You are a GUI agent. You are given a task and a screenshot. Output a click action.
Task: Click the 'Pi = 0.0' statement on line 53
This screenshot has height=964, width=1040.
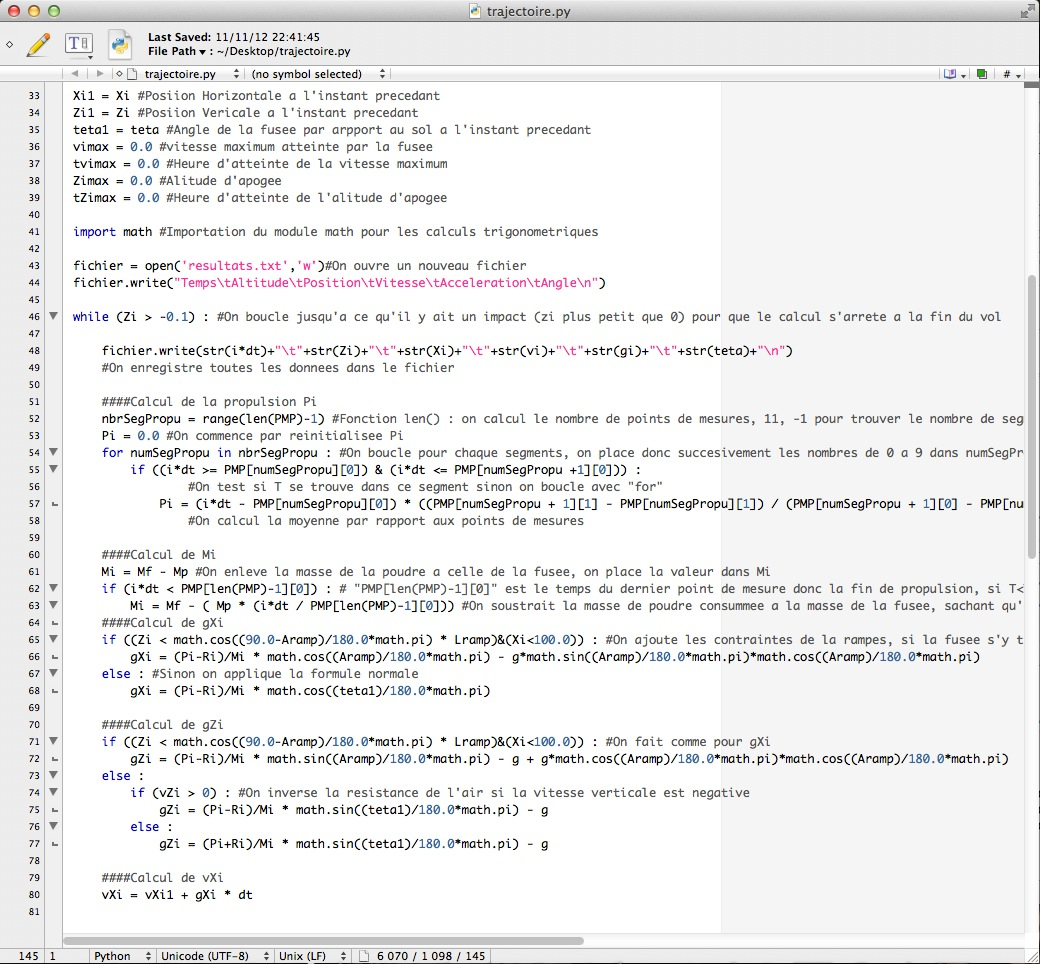coord(131,435)
